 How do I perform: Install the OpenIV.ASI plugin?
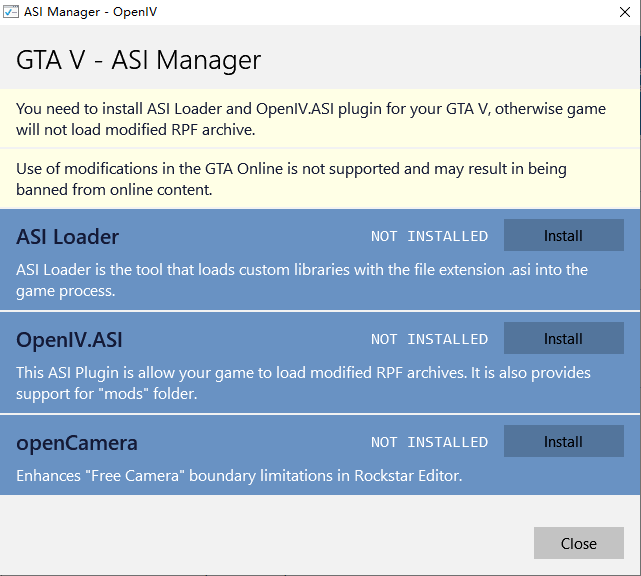click(x=563, y=339)
